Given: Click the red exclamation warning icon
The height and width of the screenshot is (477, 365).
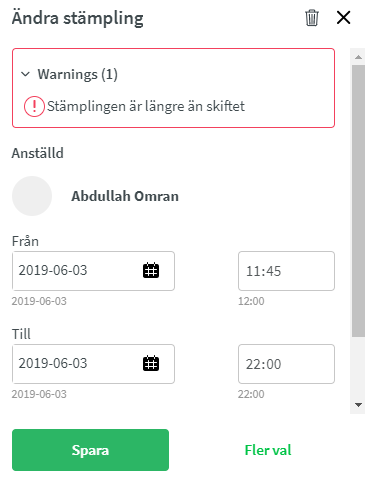Looking at the screenshot, I should [34, 106].
